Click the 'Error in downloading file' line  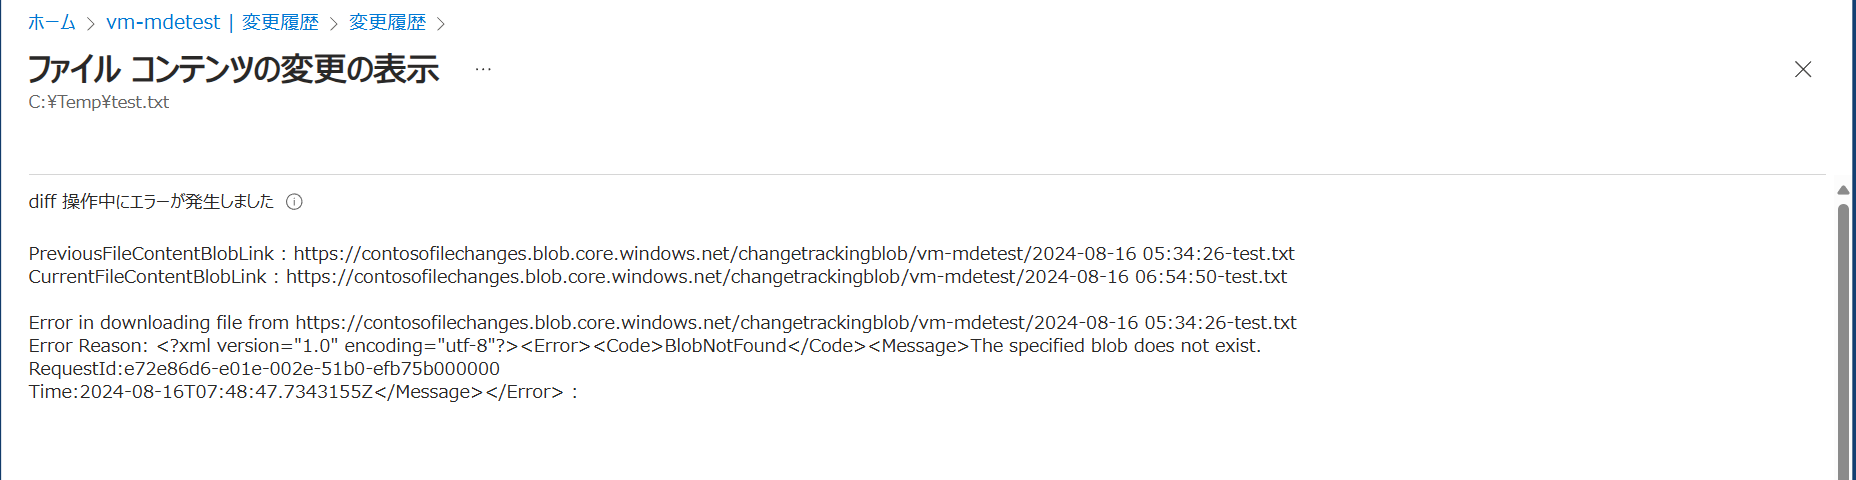(662, 323)
